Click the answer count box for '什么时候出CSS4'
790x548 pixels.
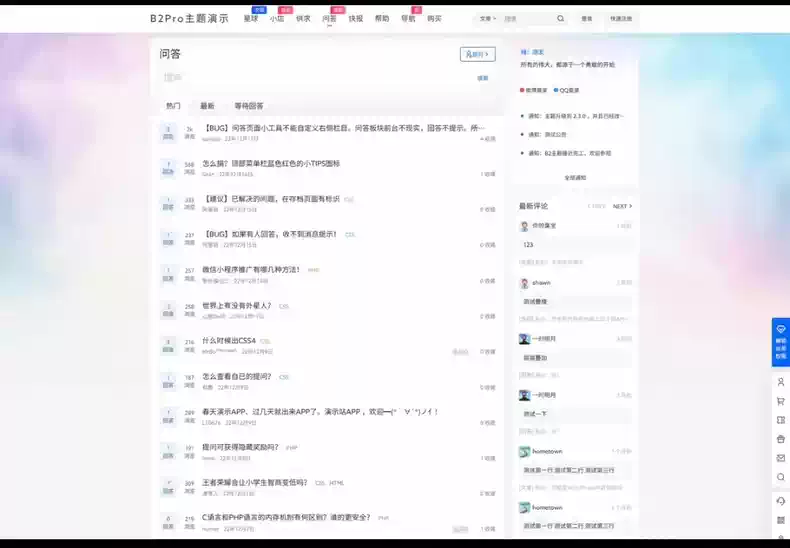(168, 346)
